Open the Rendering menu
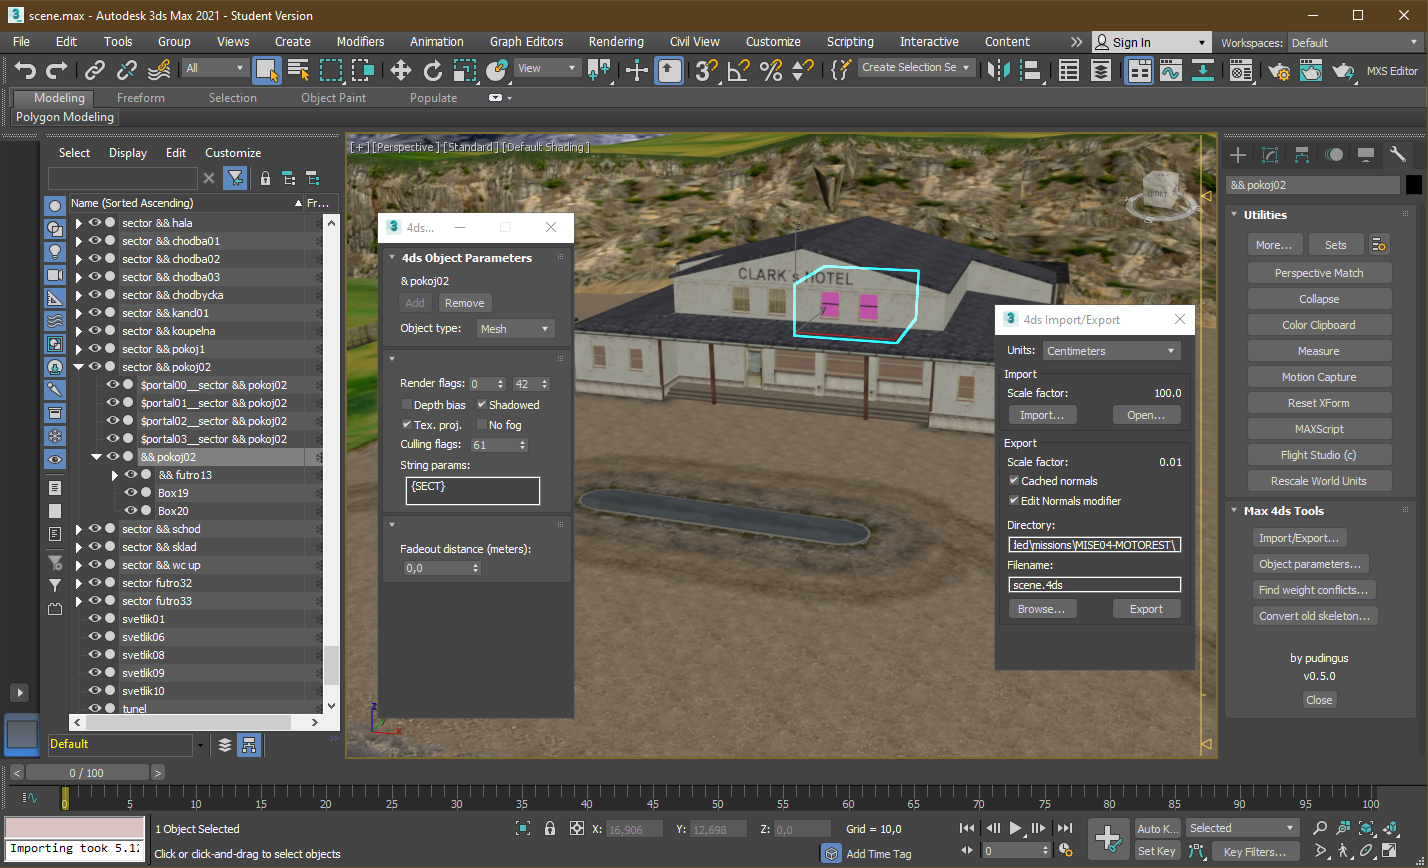This screenshot has height=868, width=1428. pos(616,42)
